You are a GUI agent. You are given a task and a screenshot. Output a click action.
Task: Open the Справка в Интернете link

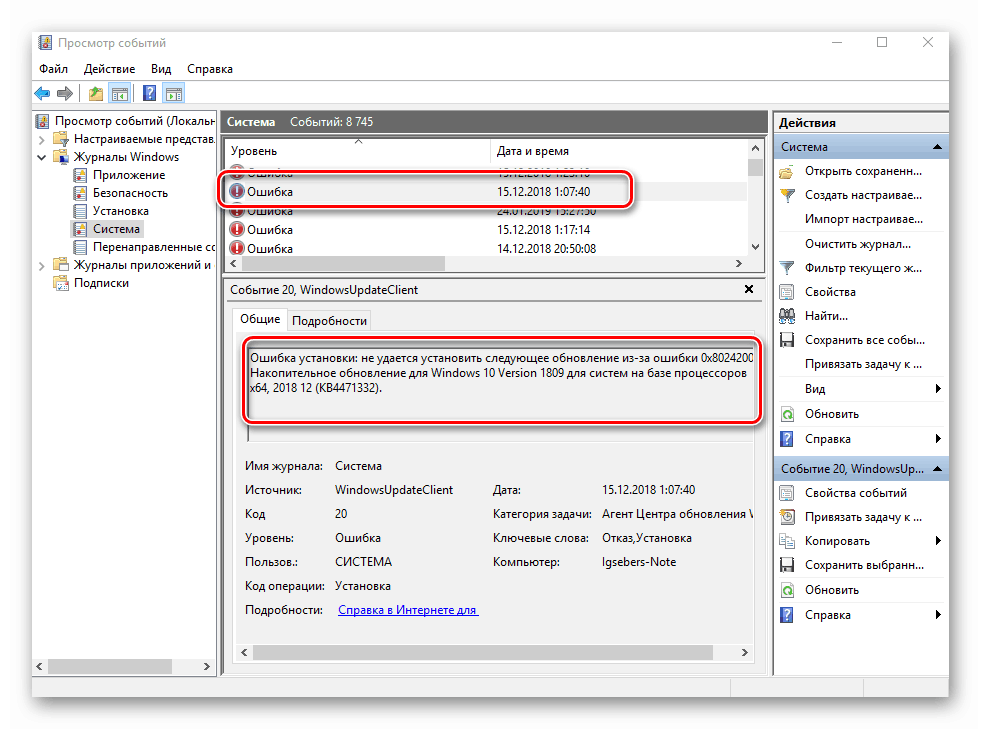408,610
